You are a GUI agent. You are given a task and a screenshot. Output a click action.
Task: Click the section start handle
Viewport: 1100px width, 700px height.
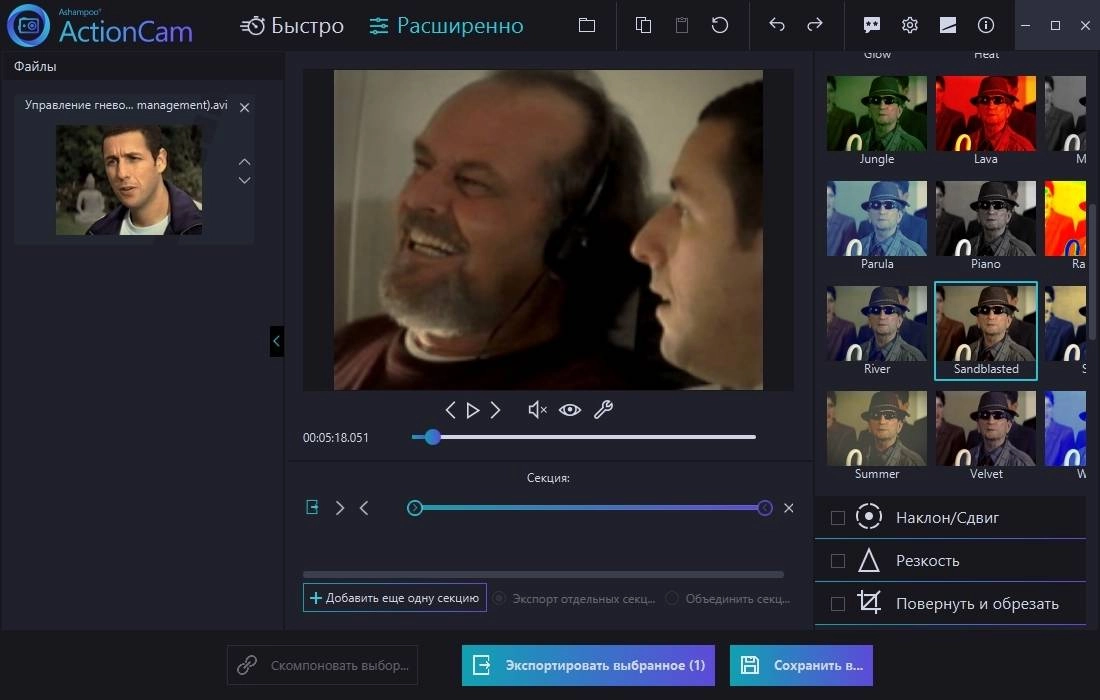pyautogui.click(x=415, y=508)
